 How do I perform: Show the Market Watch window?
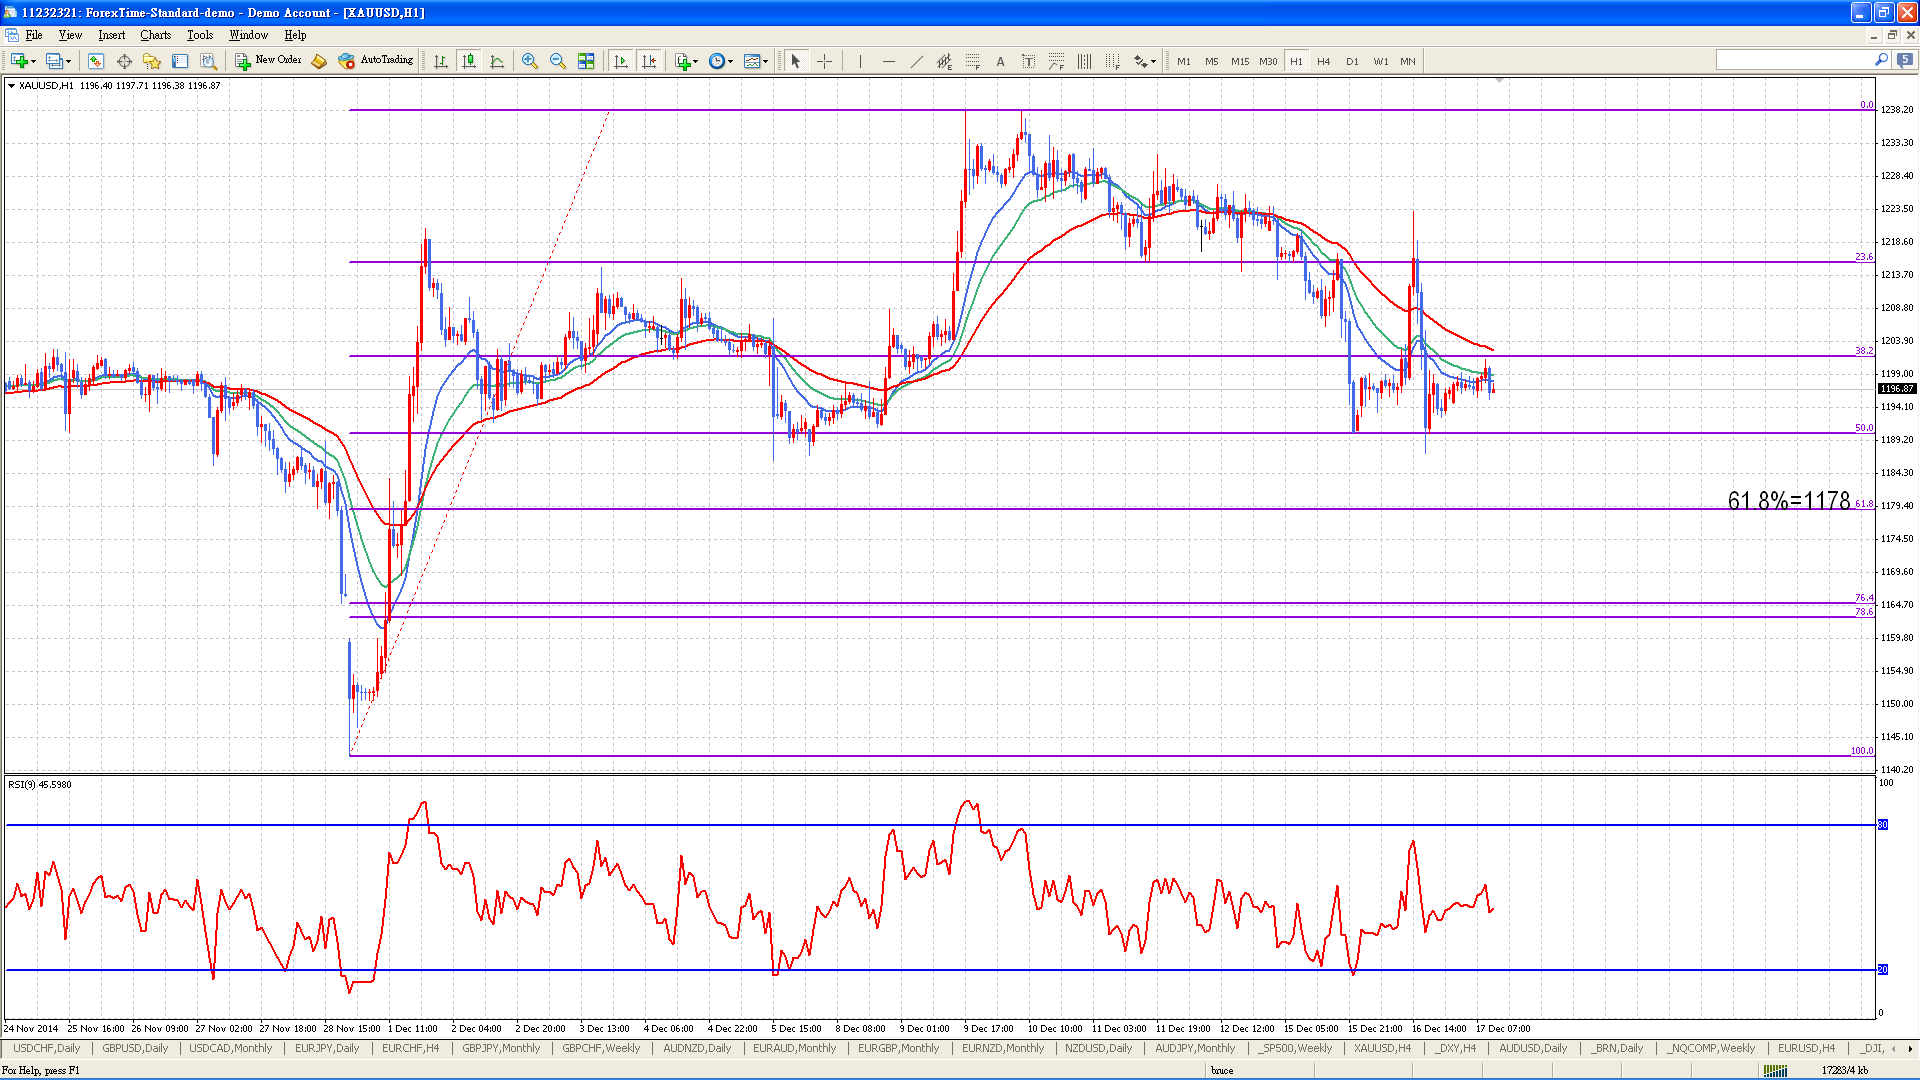click(x=96, y=61)
